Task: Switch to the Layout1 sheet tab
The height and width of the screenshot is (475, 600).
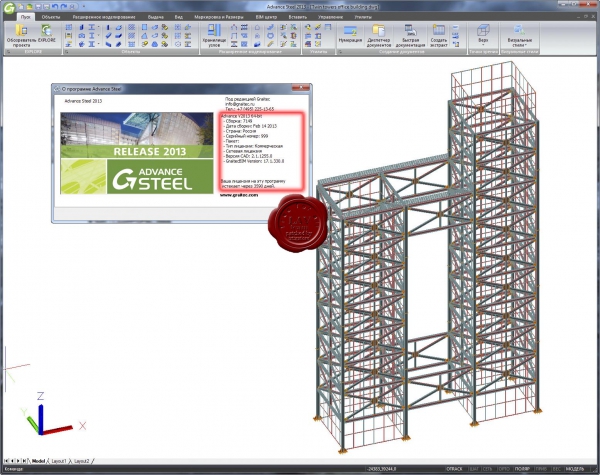Action: (59, 461)
